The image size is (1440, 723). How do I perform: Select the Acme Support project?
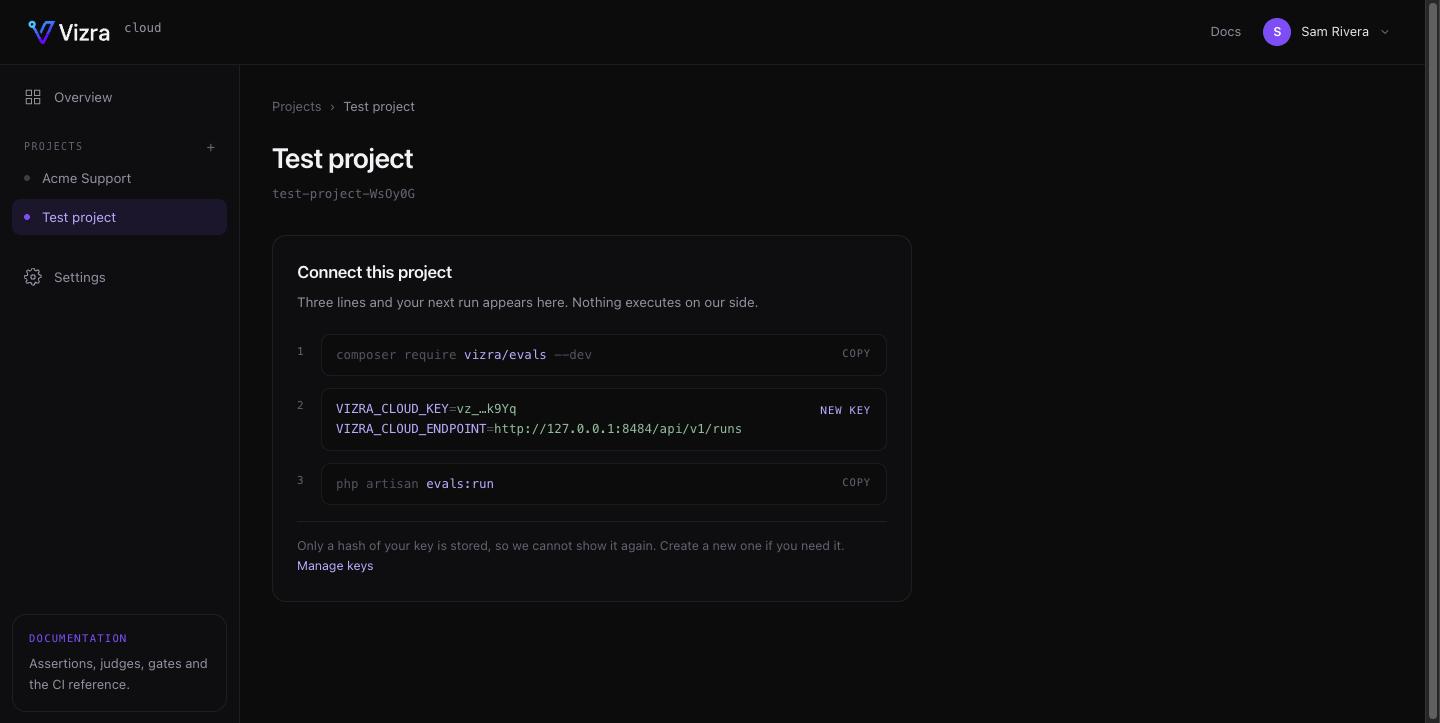(x=119, y=178)
